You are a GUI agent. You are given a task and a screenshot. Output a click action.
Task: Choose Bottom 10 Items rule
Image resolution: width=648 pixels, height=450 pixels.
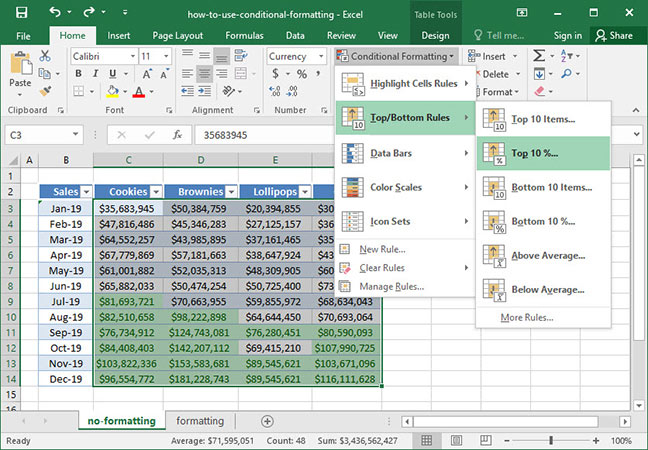tap(543, 188)
